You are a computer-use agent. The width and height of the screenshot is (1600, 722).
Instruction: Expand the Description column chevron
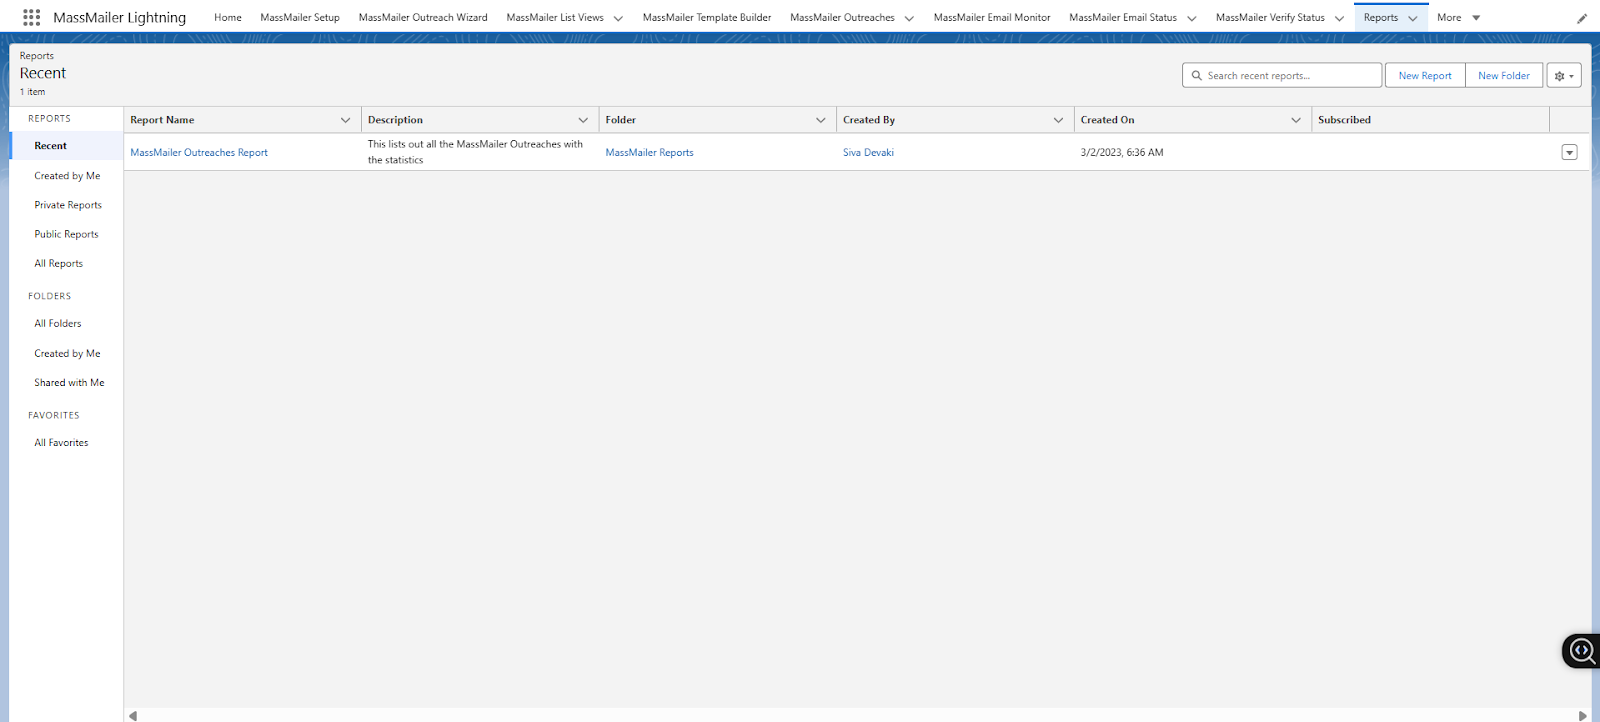[583, 120]
